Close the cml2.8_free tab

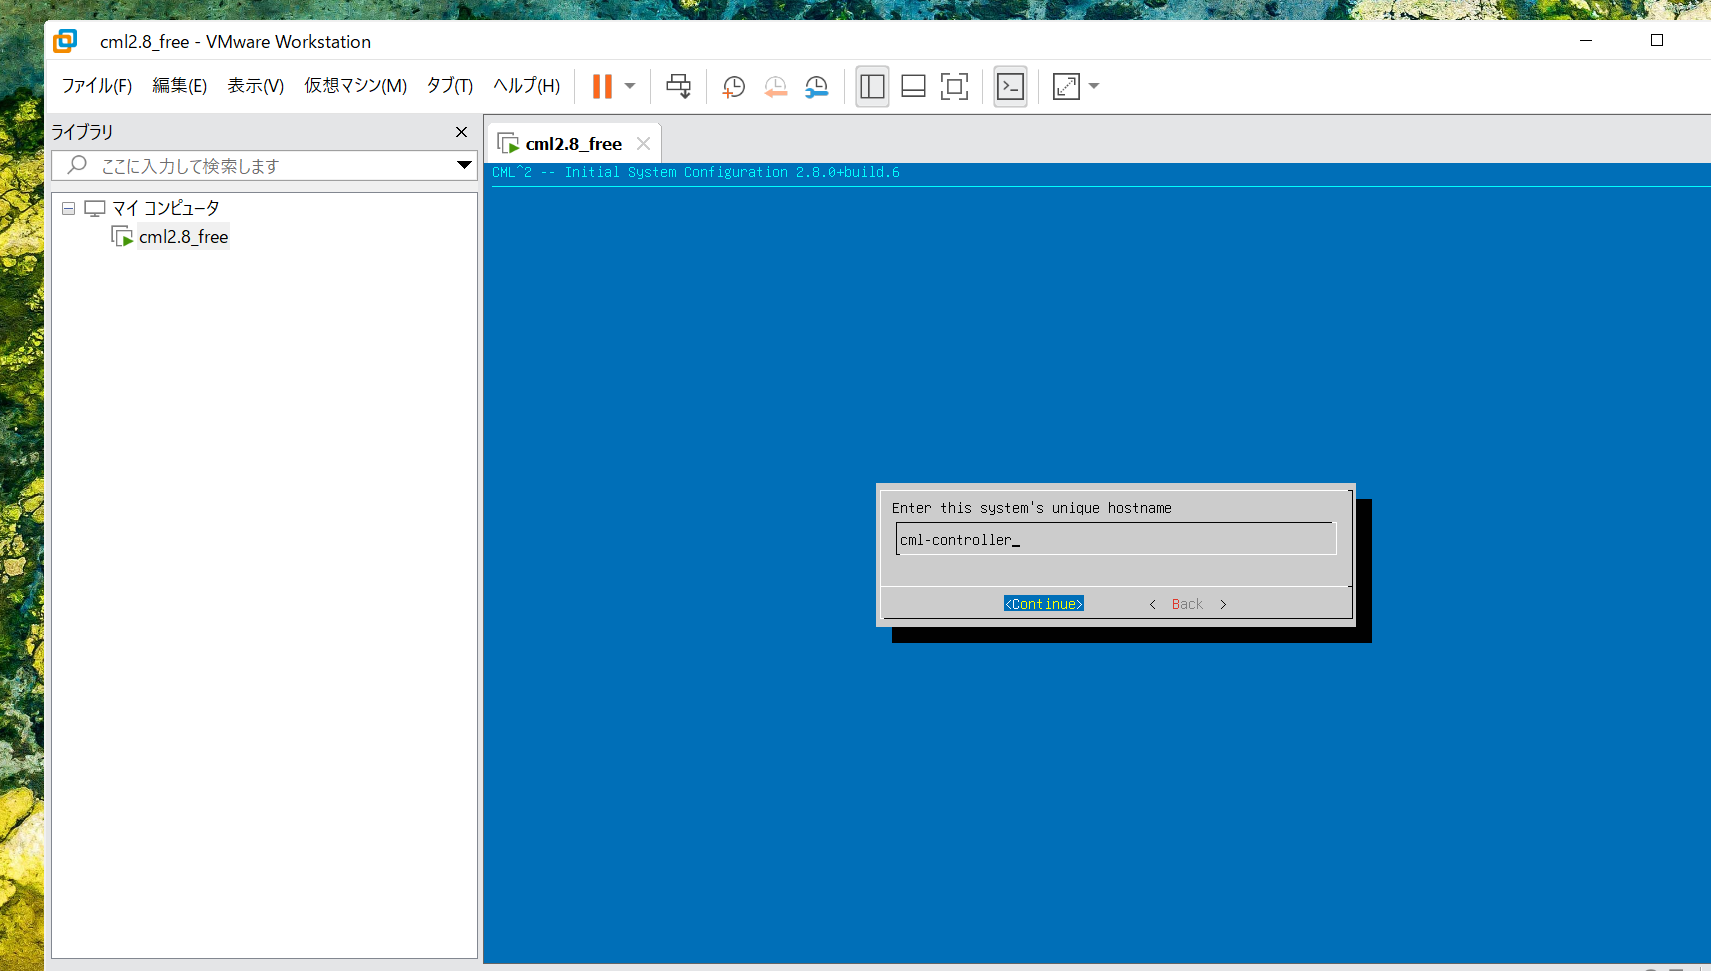point(643,144)
